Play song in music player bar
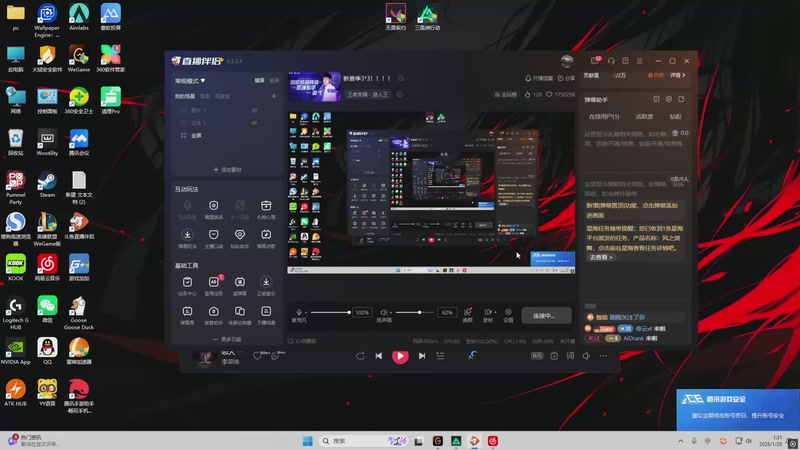Image resolution: width=800 pixels, height=450 pixels. pyautogui.click(x=400, y=356)
